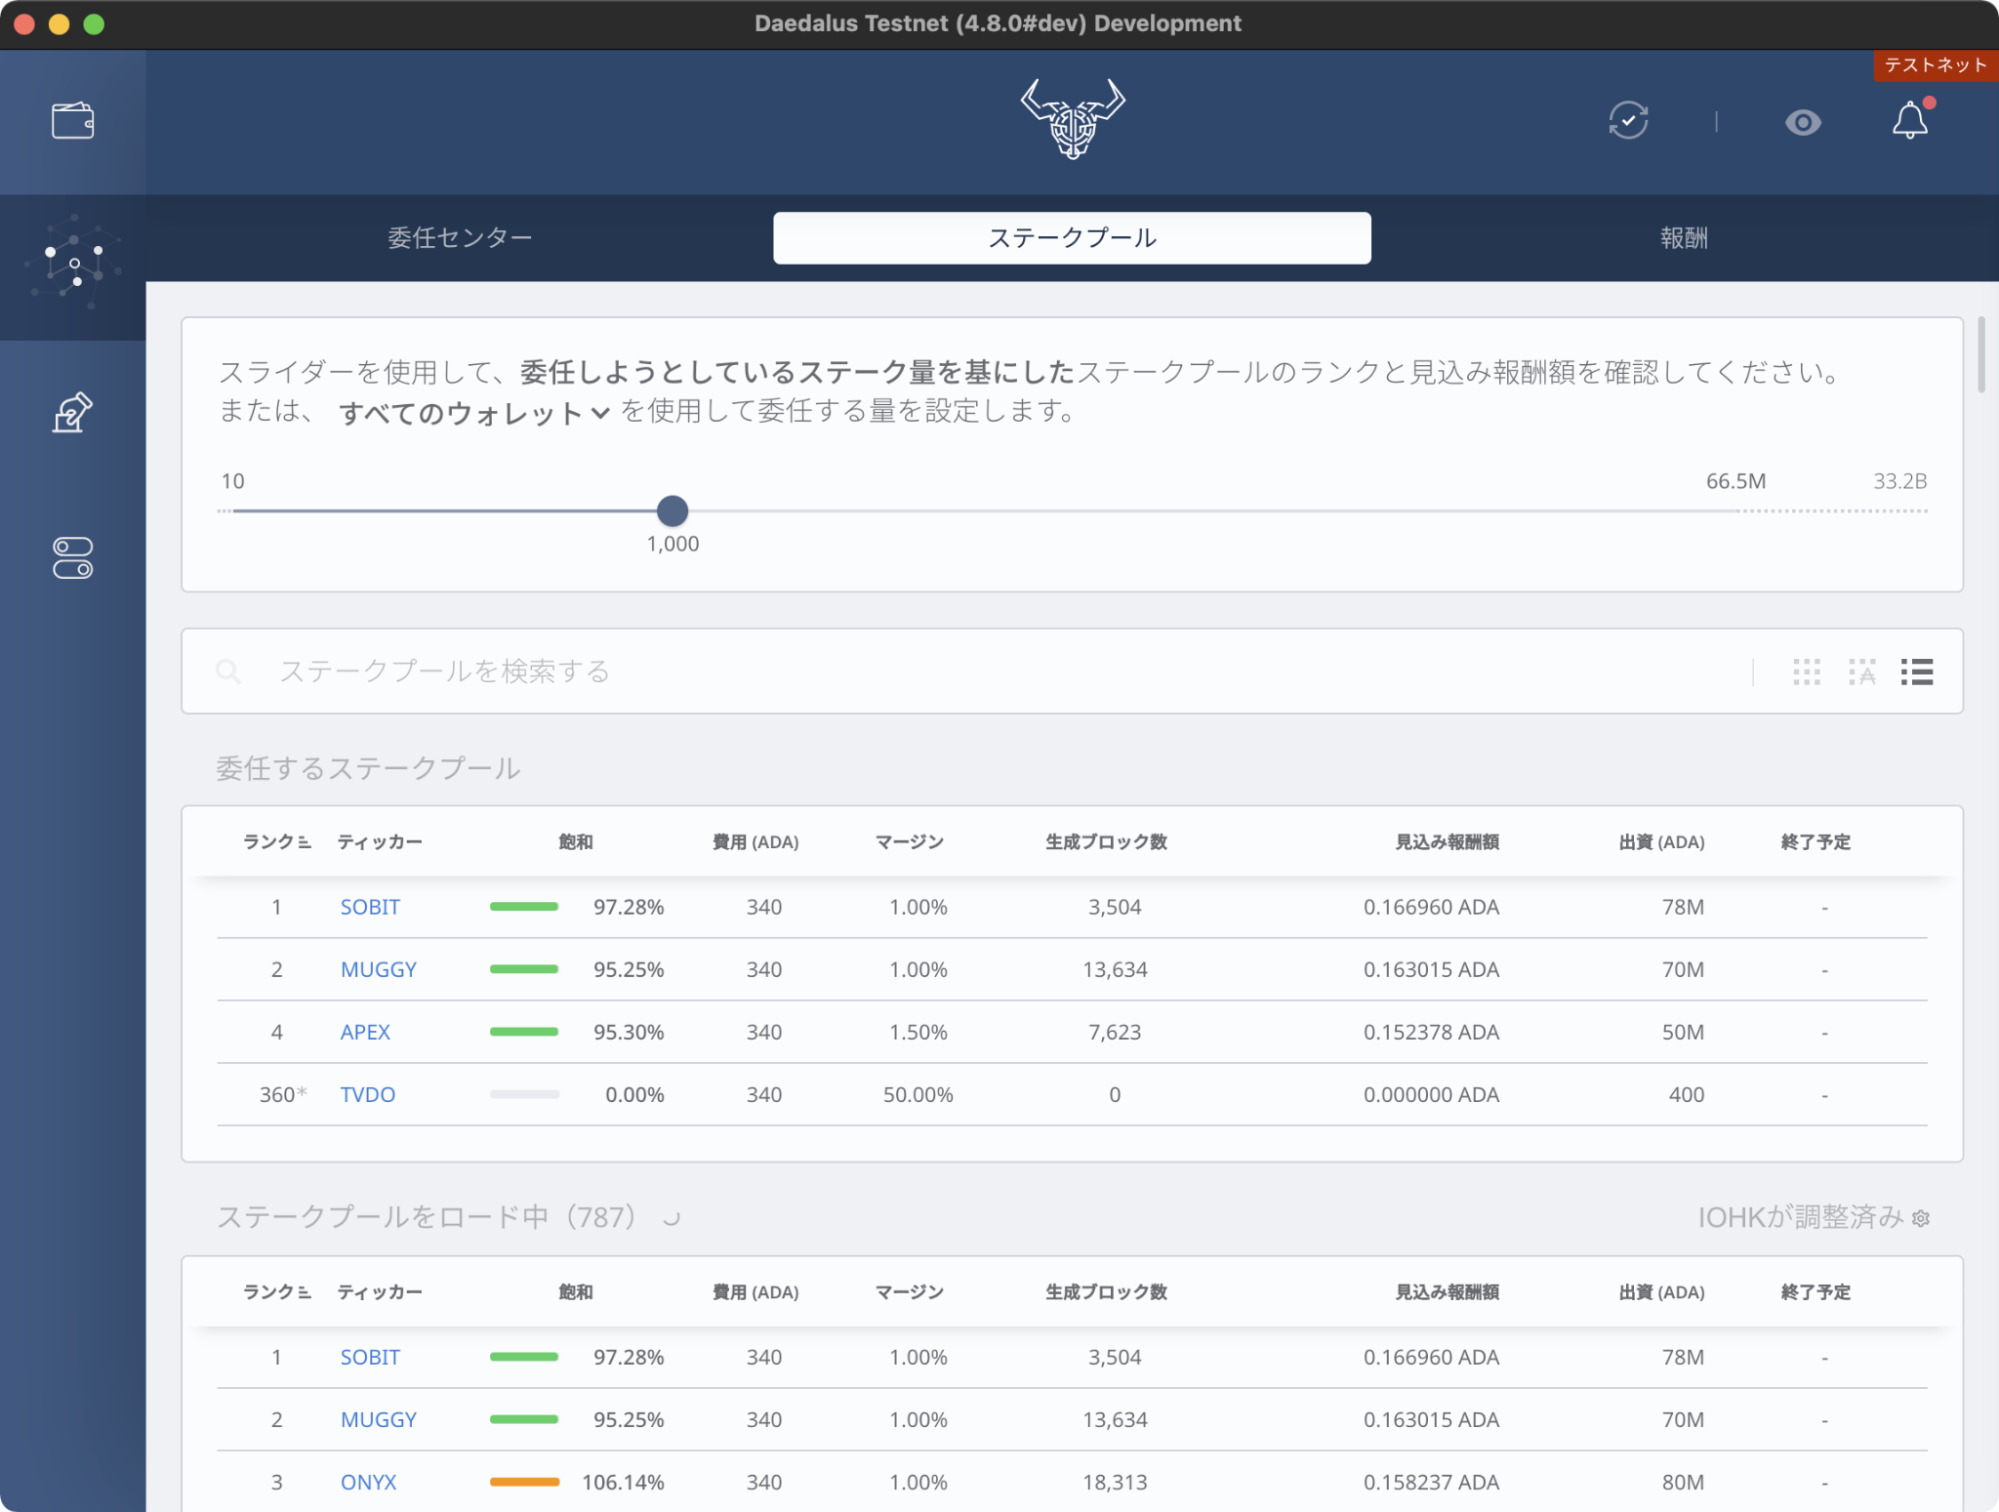Viewport: 1999px width, 1512px height.
Task: Sort delegated table by 飽和 header
Action: coord(575,842)
